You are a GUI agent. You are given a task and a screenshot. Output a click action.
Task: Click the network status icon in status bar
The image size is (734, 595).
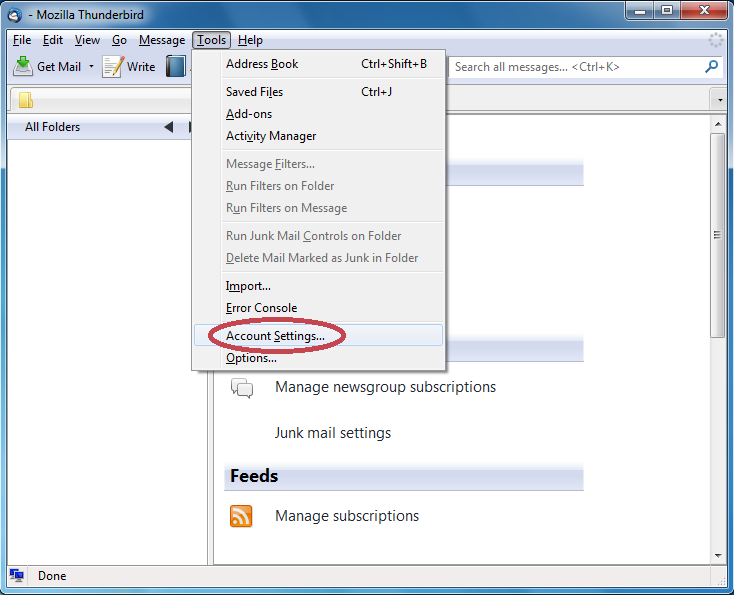(17, 575)
